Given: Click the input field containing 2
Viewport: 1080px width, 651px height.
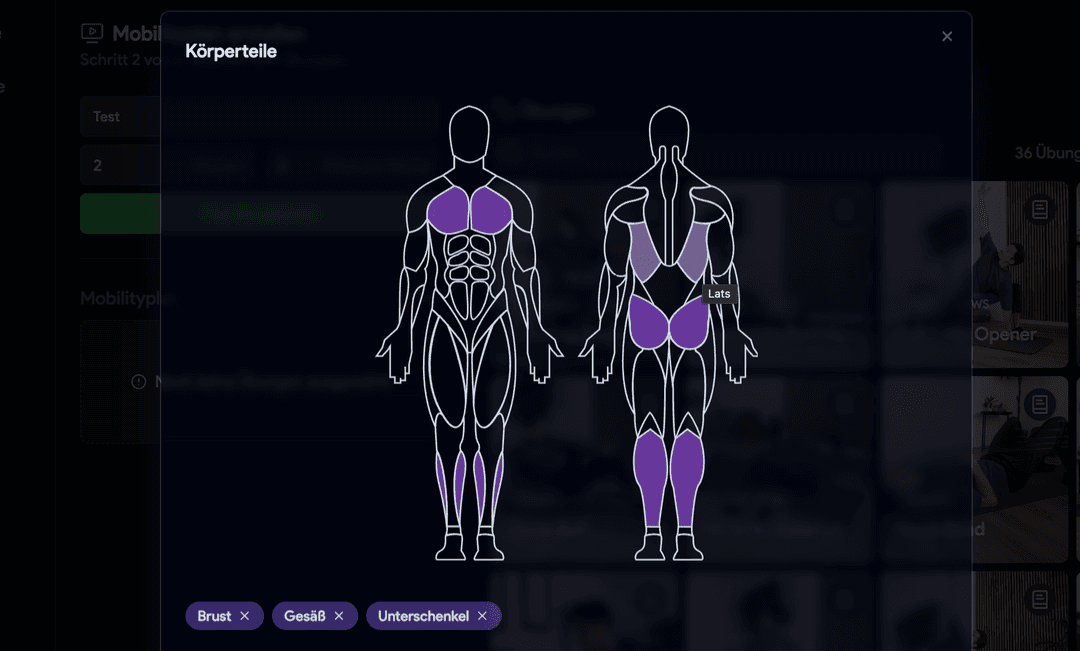Looking at the screenshot, I should (120, 165).
